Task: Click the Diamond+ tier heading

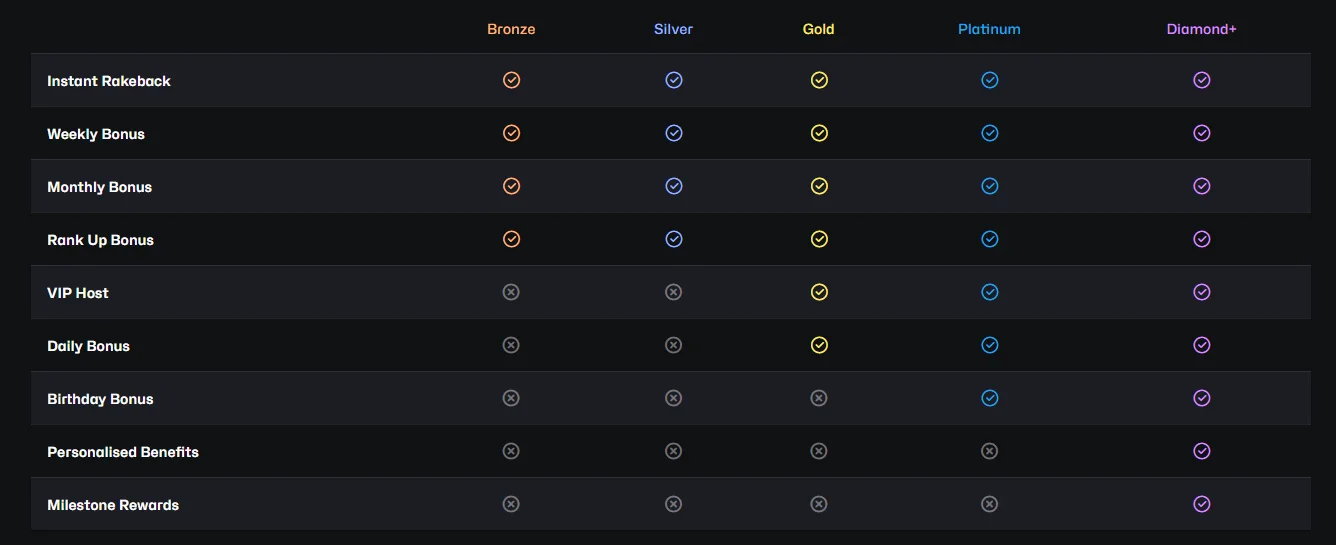Action: (x=1201, y=29)
